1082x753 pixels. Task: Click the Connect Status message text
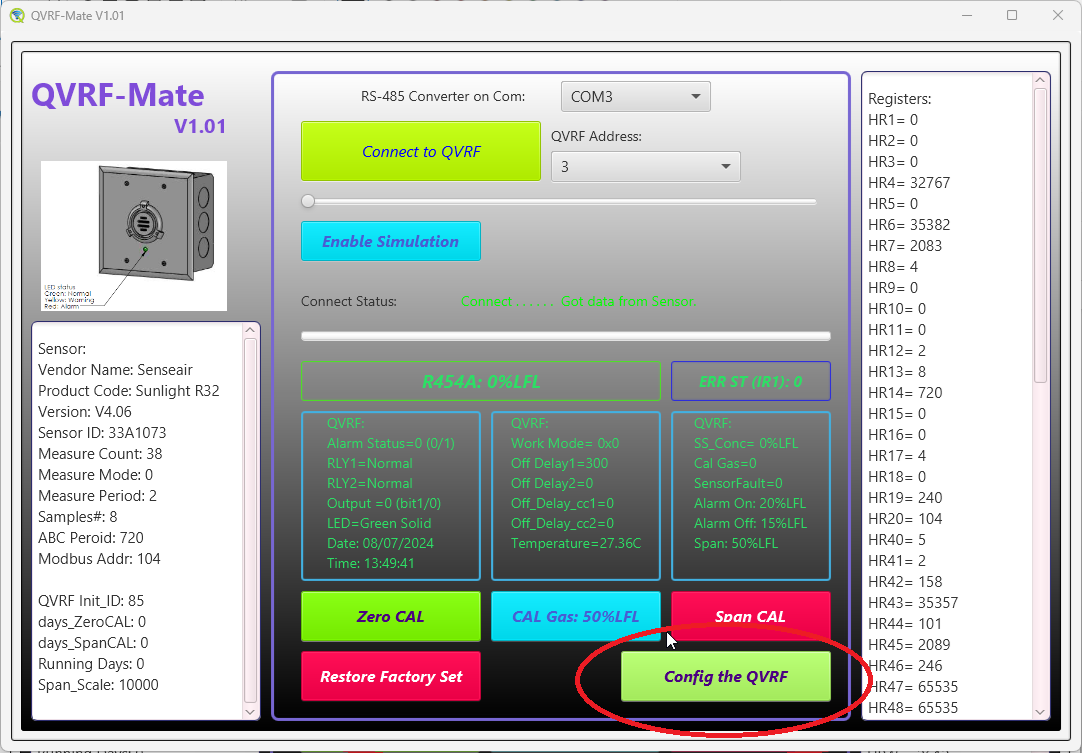point(578,302)
